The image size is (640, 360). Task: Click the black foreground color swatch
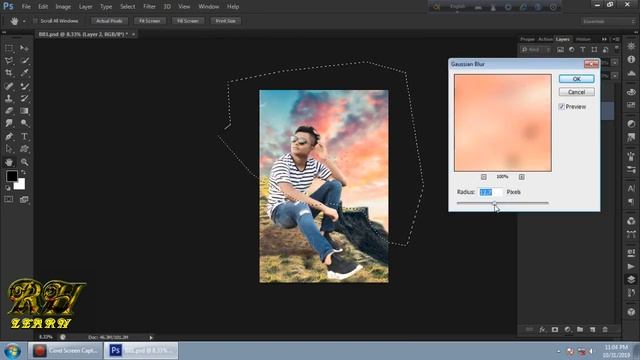tap(11, 176)
